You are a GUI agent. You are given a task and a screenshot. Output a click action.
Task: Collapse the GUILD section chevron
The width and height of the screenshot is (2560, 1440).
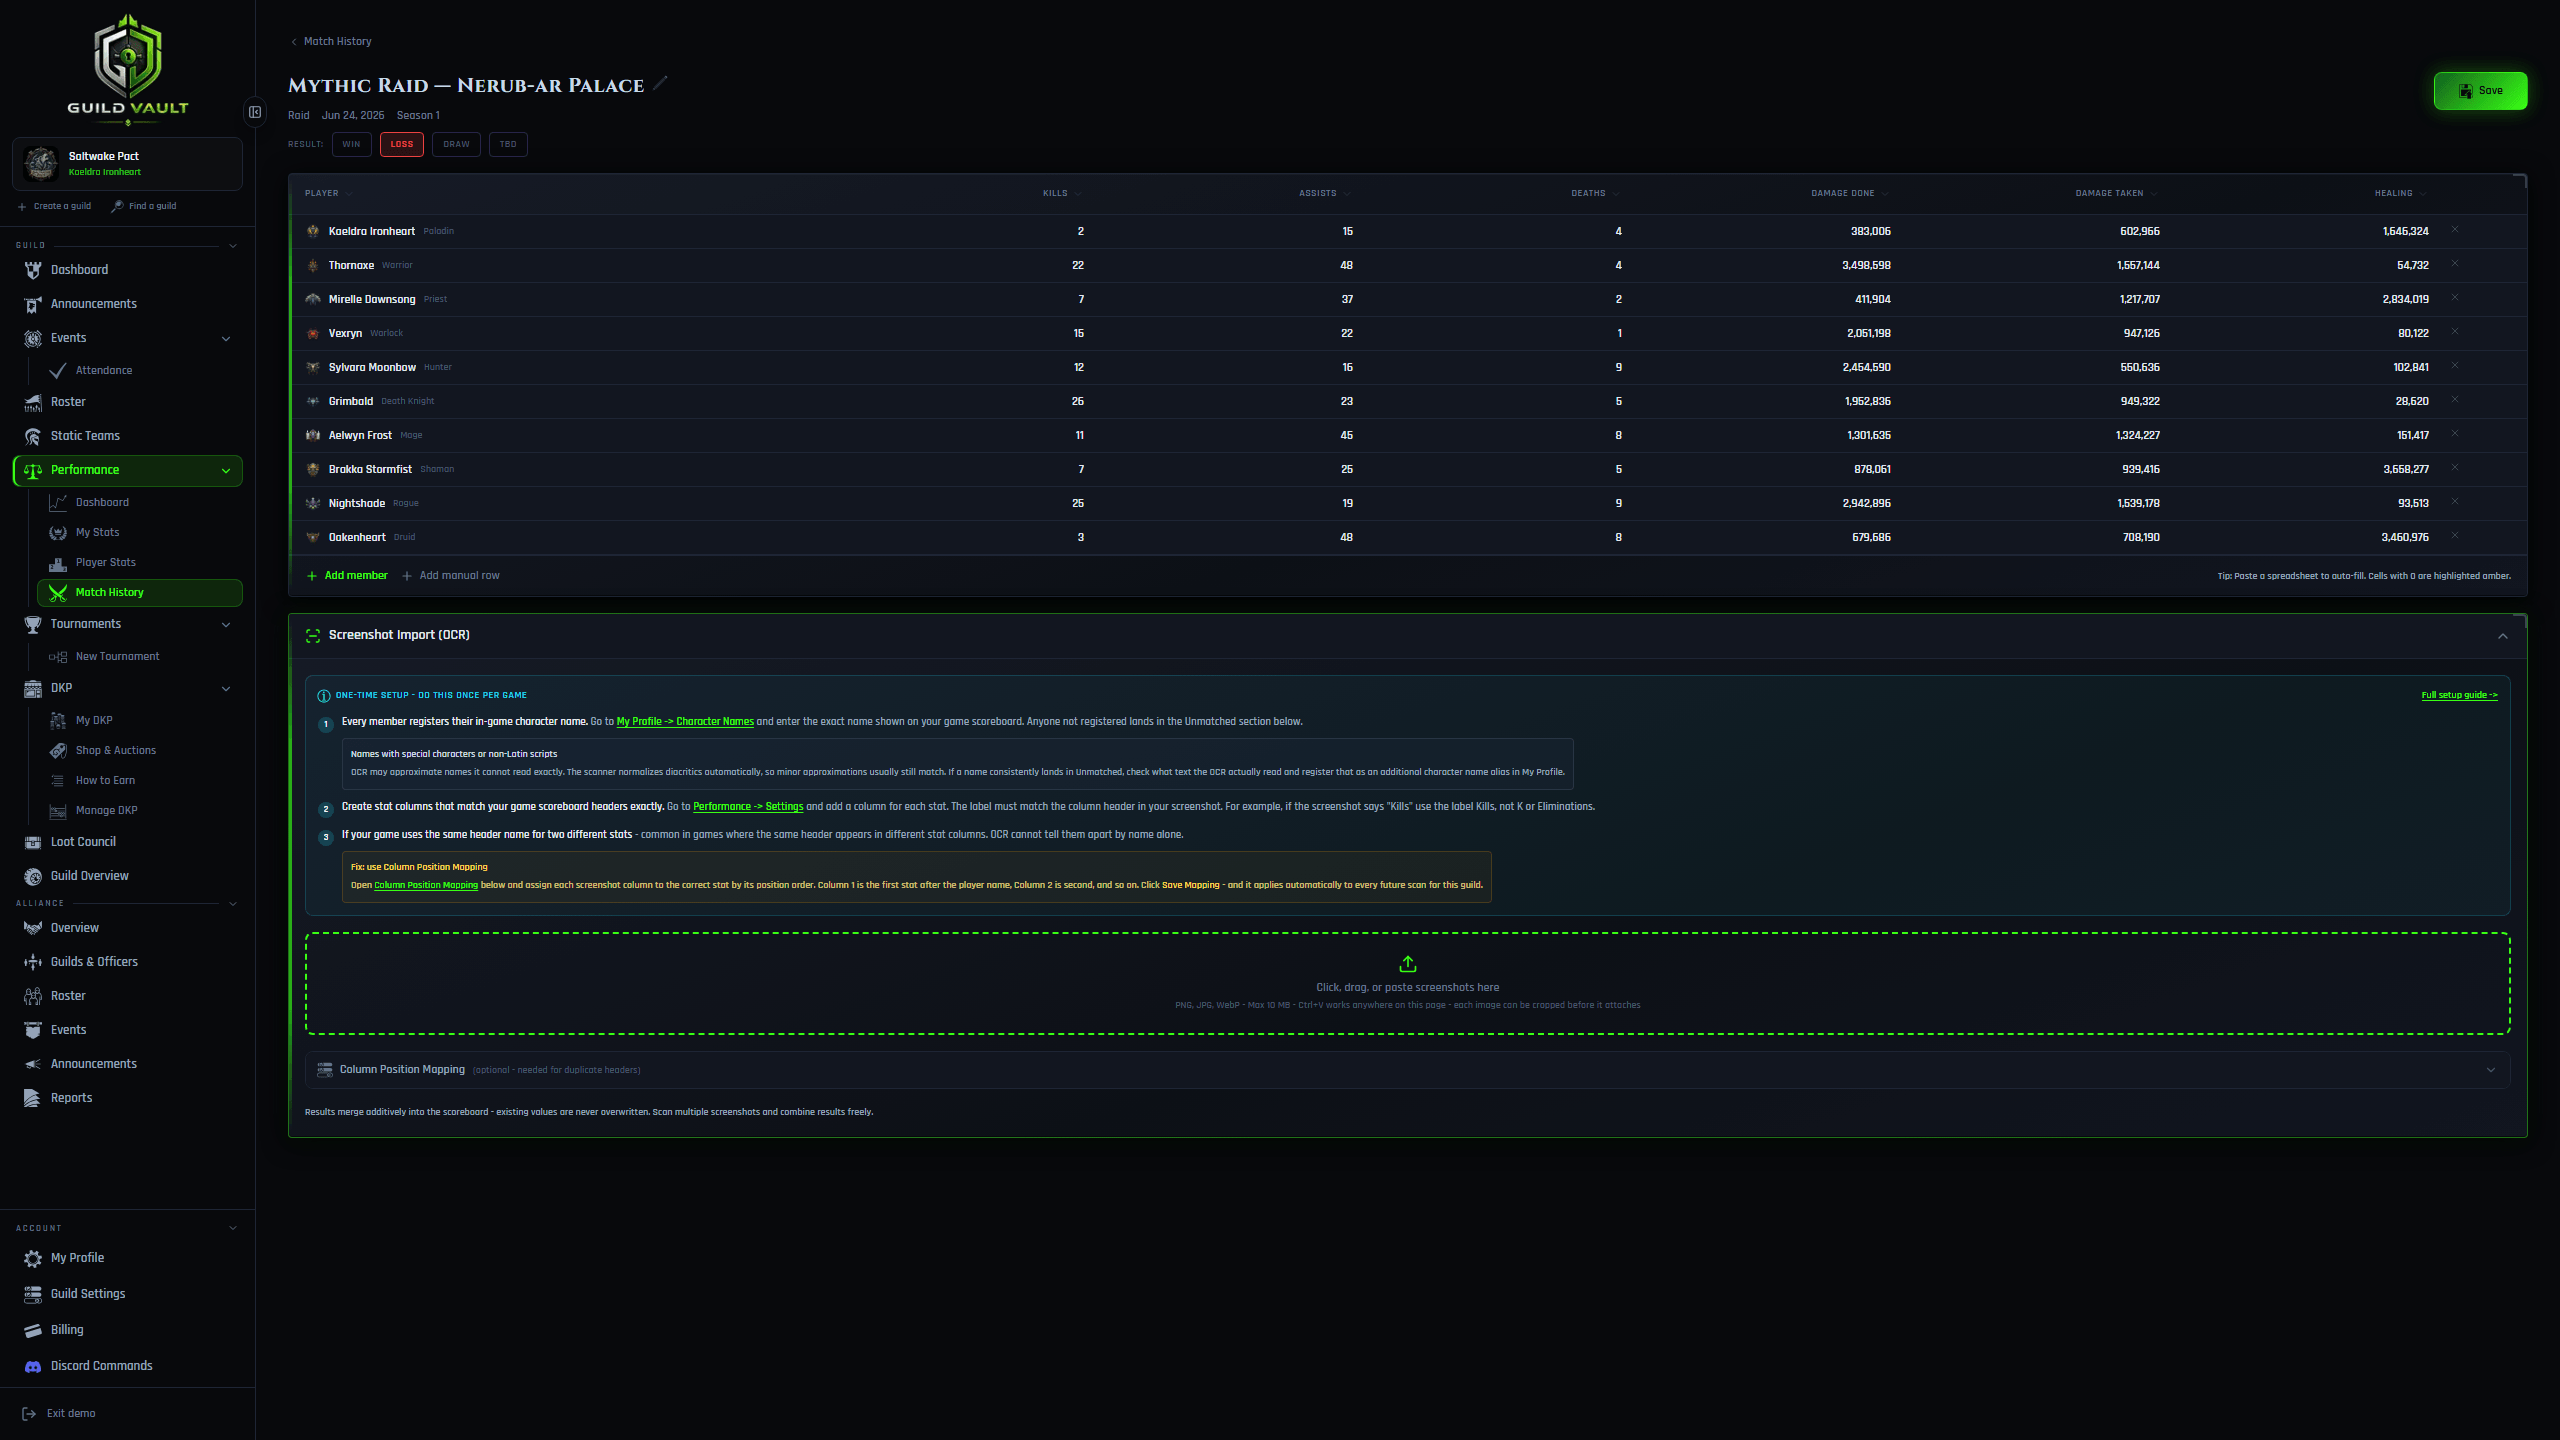[x=233, y=246]
